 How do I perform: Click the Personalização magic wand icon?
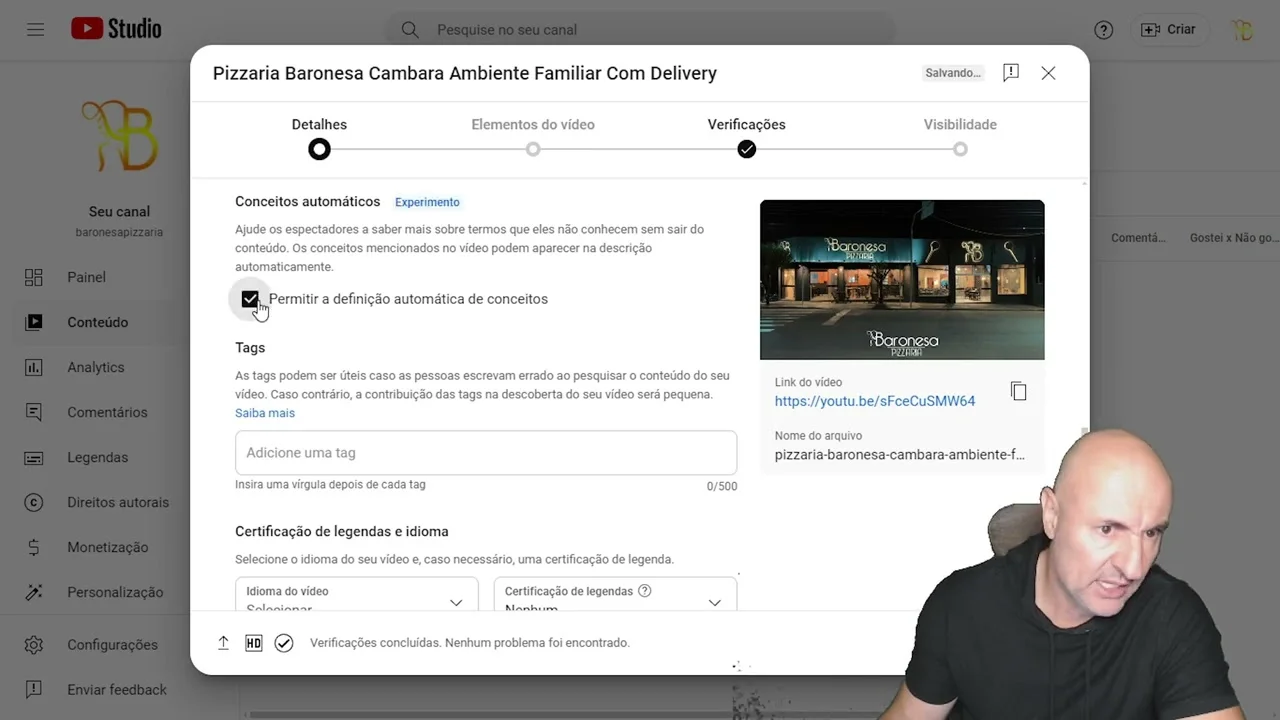(34, 592)
